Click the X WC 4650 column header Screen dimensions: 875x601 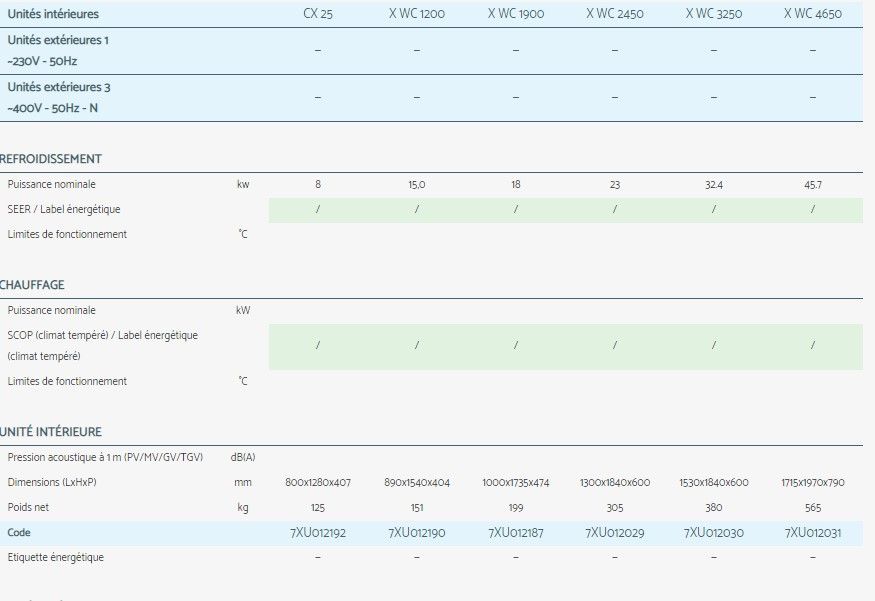click(x=812, y=14)
